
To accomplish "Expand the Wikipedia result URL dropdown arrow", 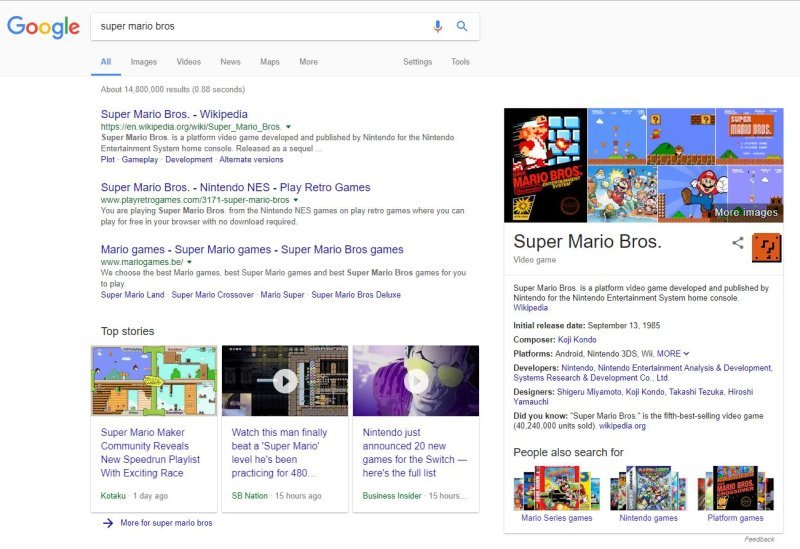I will 288,128.
